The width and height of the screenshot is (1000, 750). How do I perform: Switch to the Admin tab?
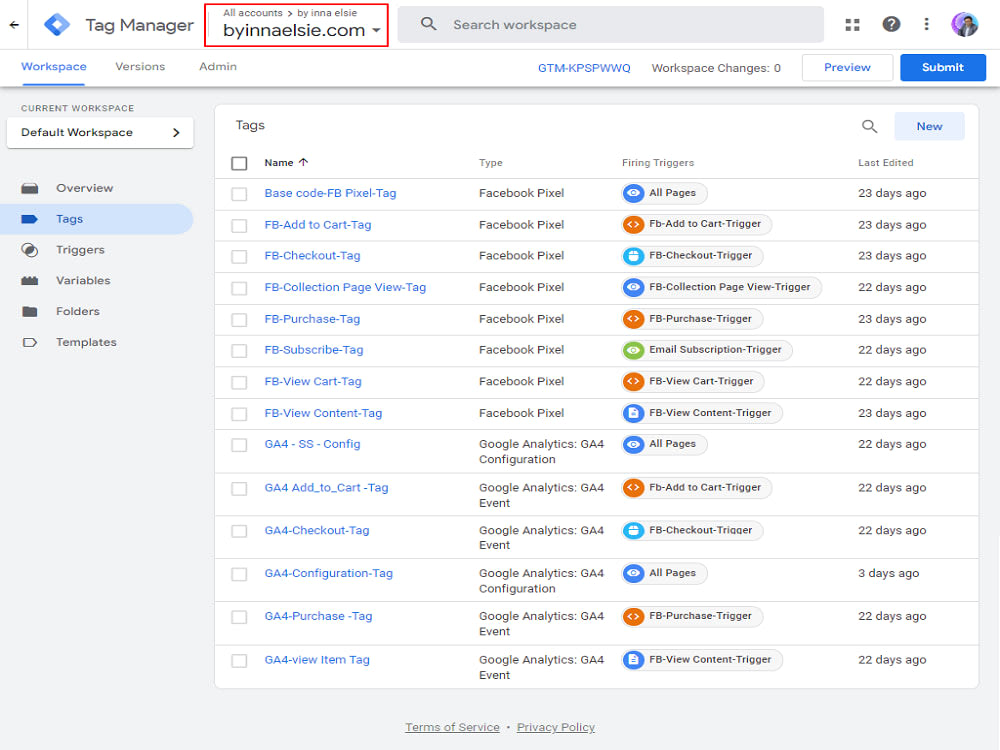[217, 67]
